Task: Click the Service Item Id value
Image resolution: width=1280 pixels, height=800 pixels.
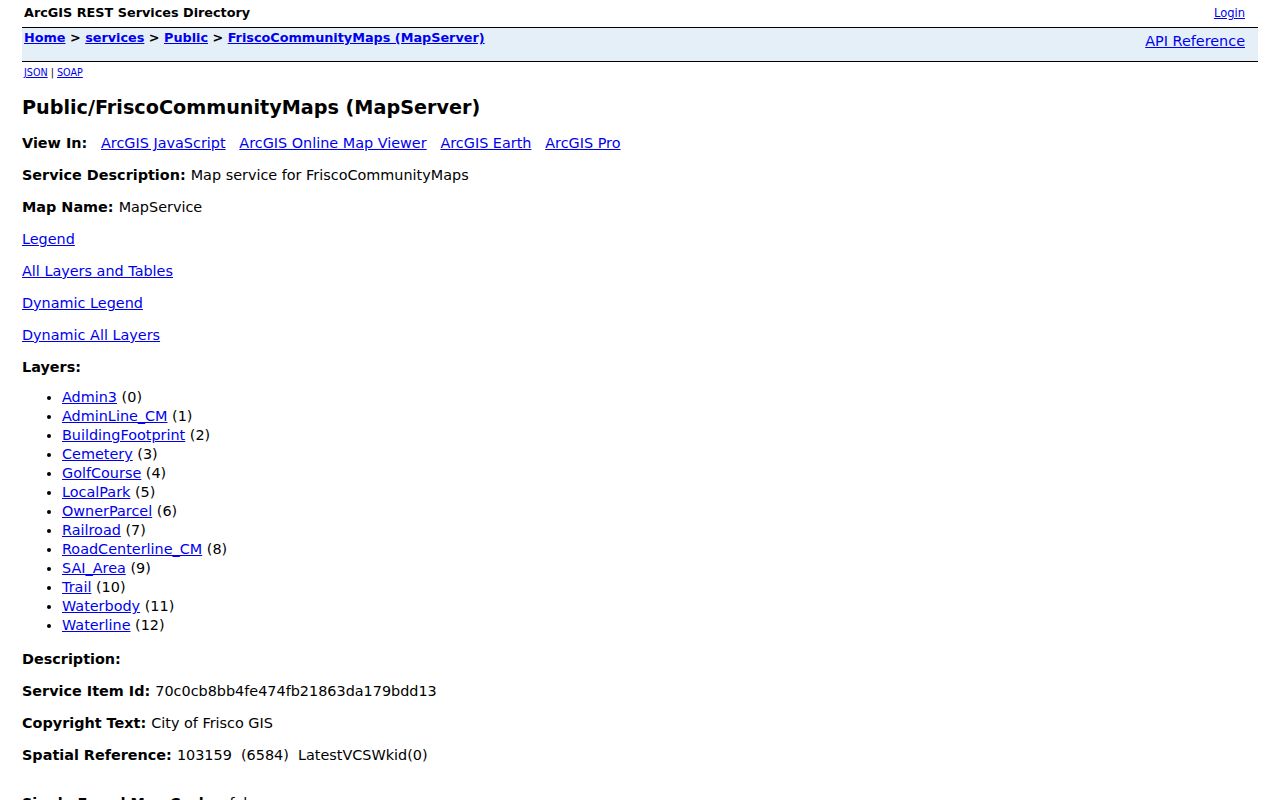Action: click(x=296, y=691)
